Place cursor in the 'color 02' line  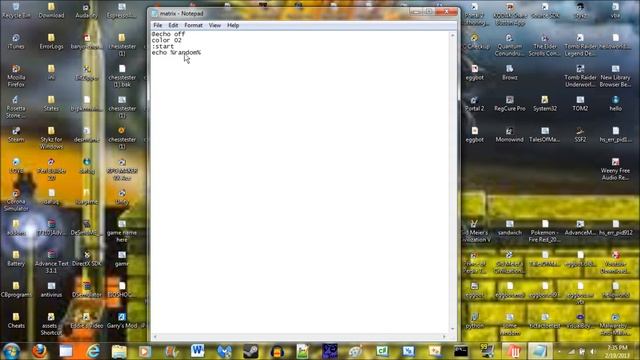[x=167, y=40]
